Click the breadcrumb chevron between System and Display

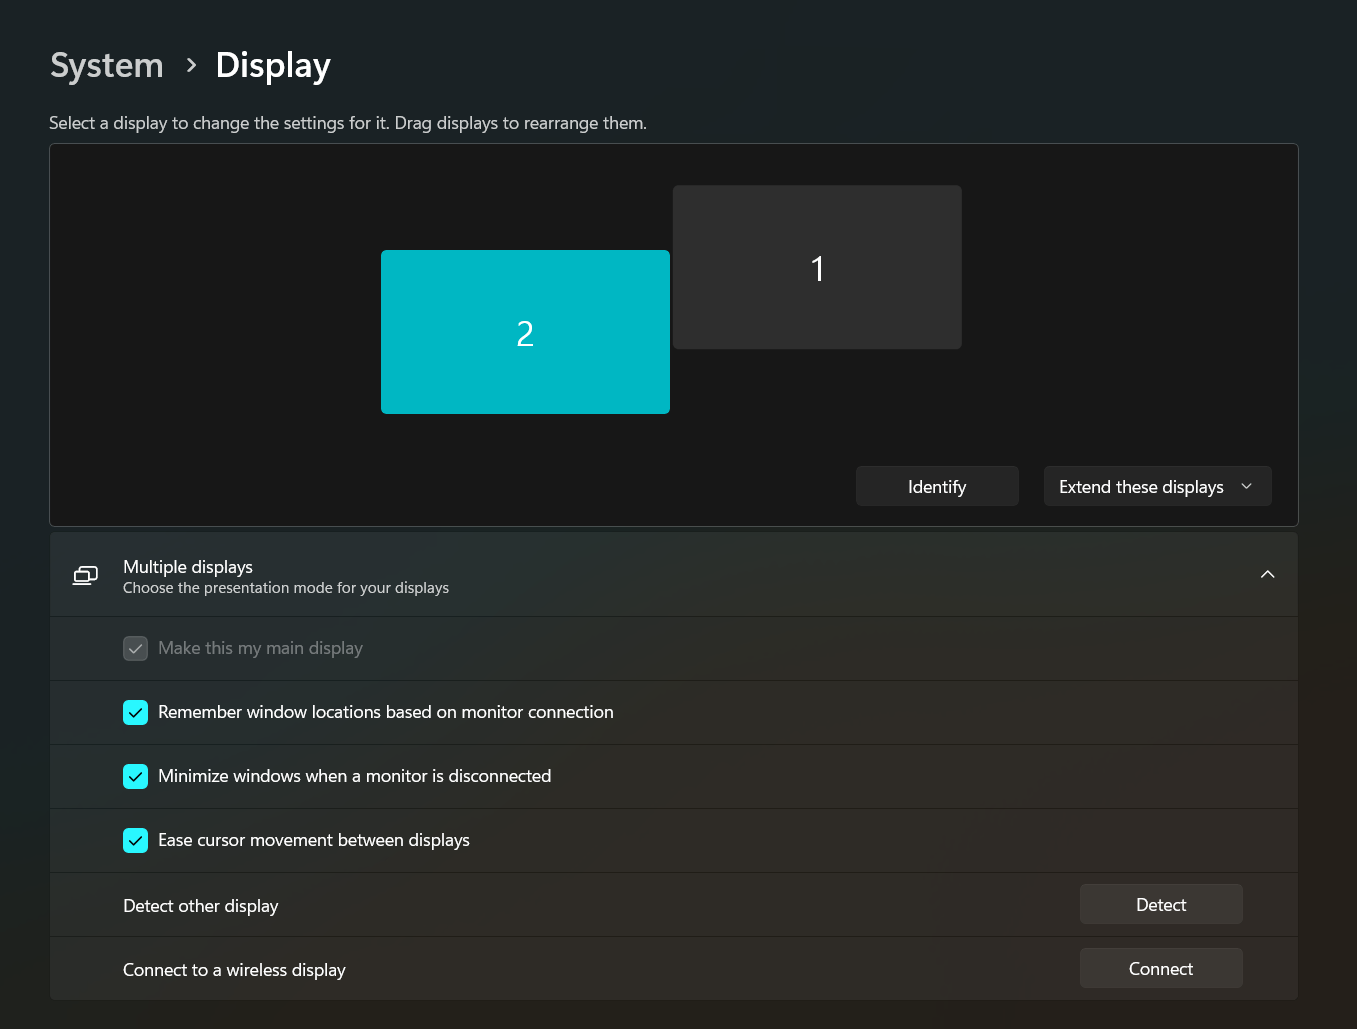click(x=191, y=66)
